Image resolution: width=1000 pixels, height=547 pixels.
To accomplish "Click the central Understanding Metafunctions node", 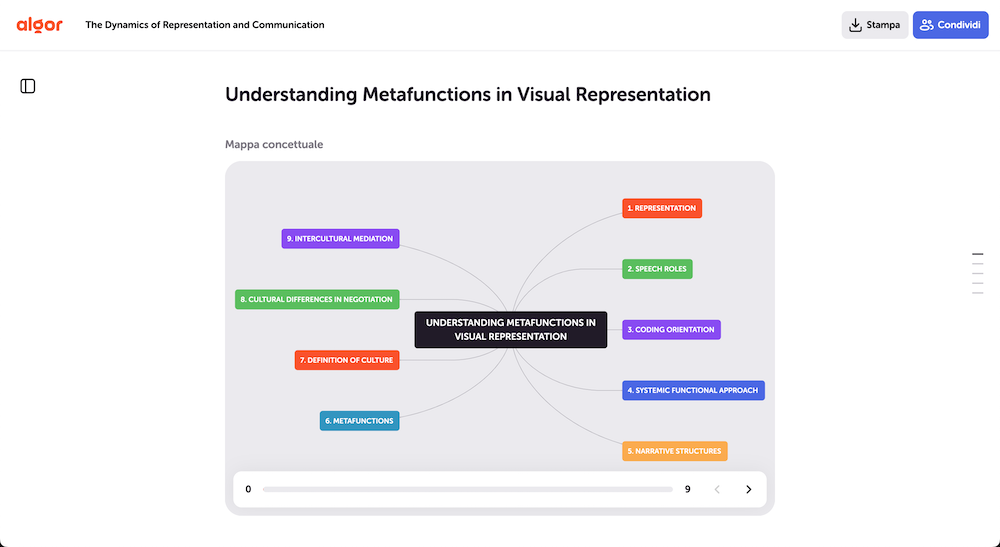I will 511,330.
